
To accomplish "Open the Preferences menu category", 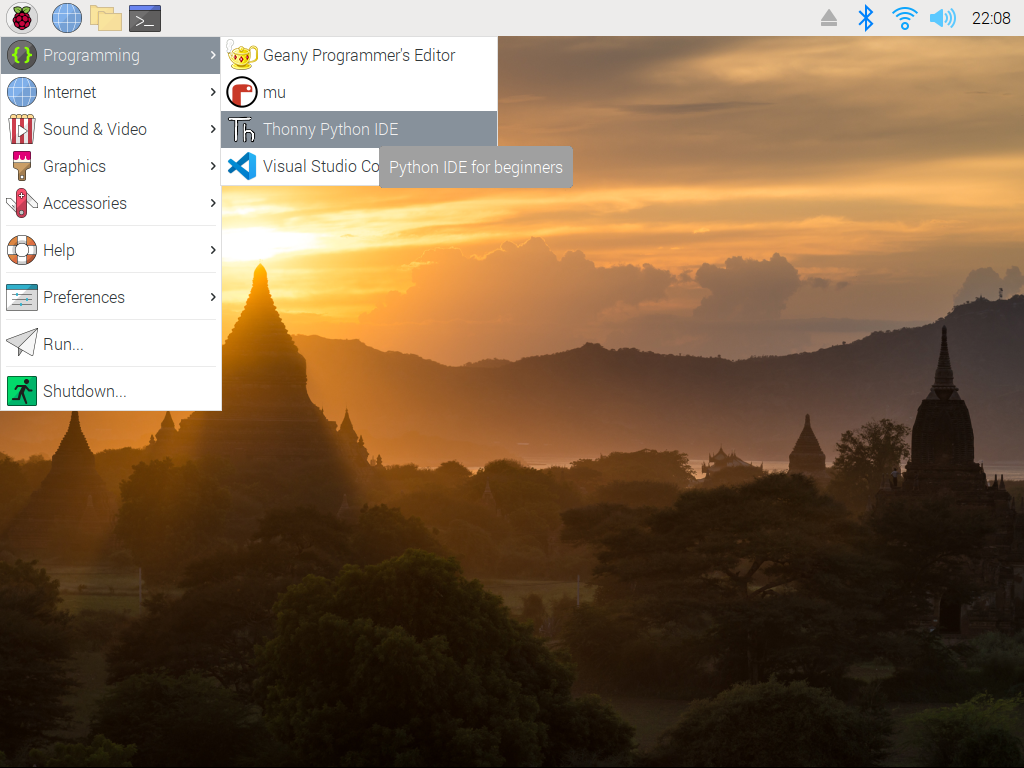I will pos(111,297).
